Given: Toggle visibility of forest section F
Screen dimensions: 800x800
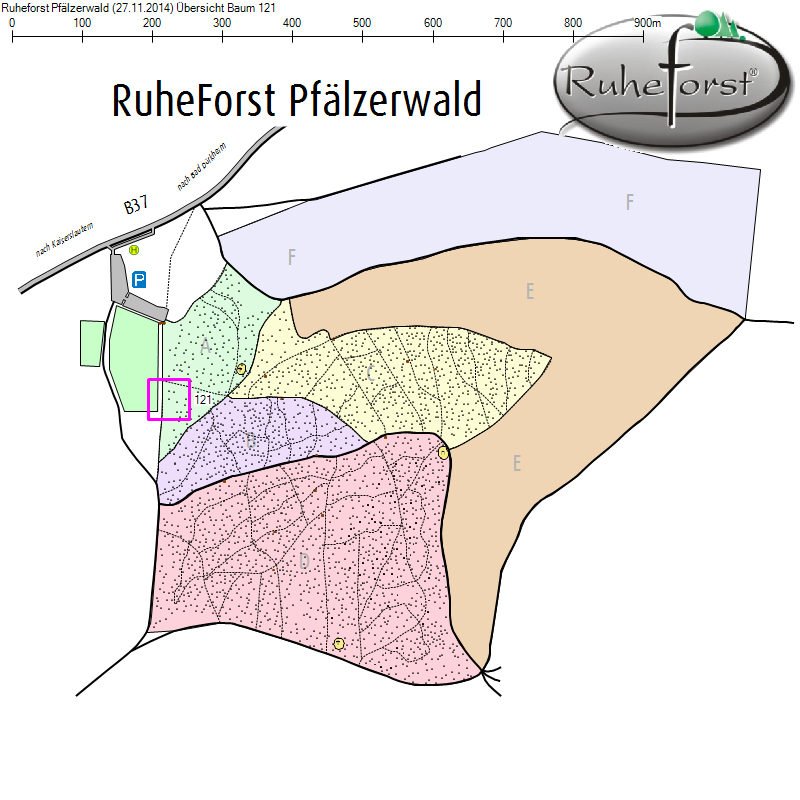Looking at the screenshot, I should click(628, 203).
